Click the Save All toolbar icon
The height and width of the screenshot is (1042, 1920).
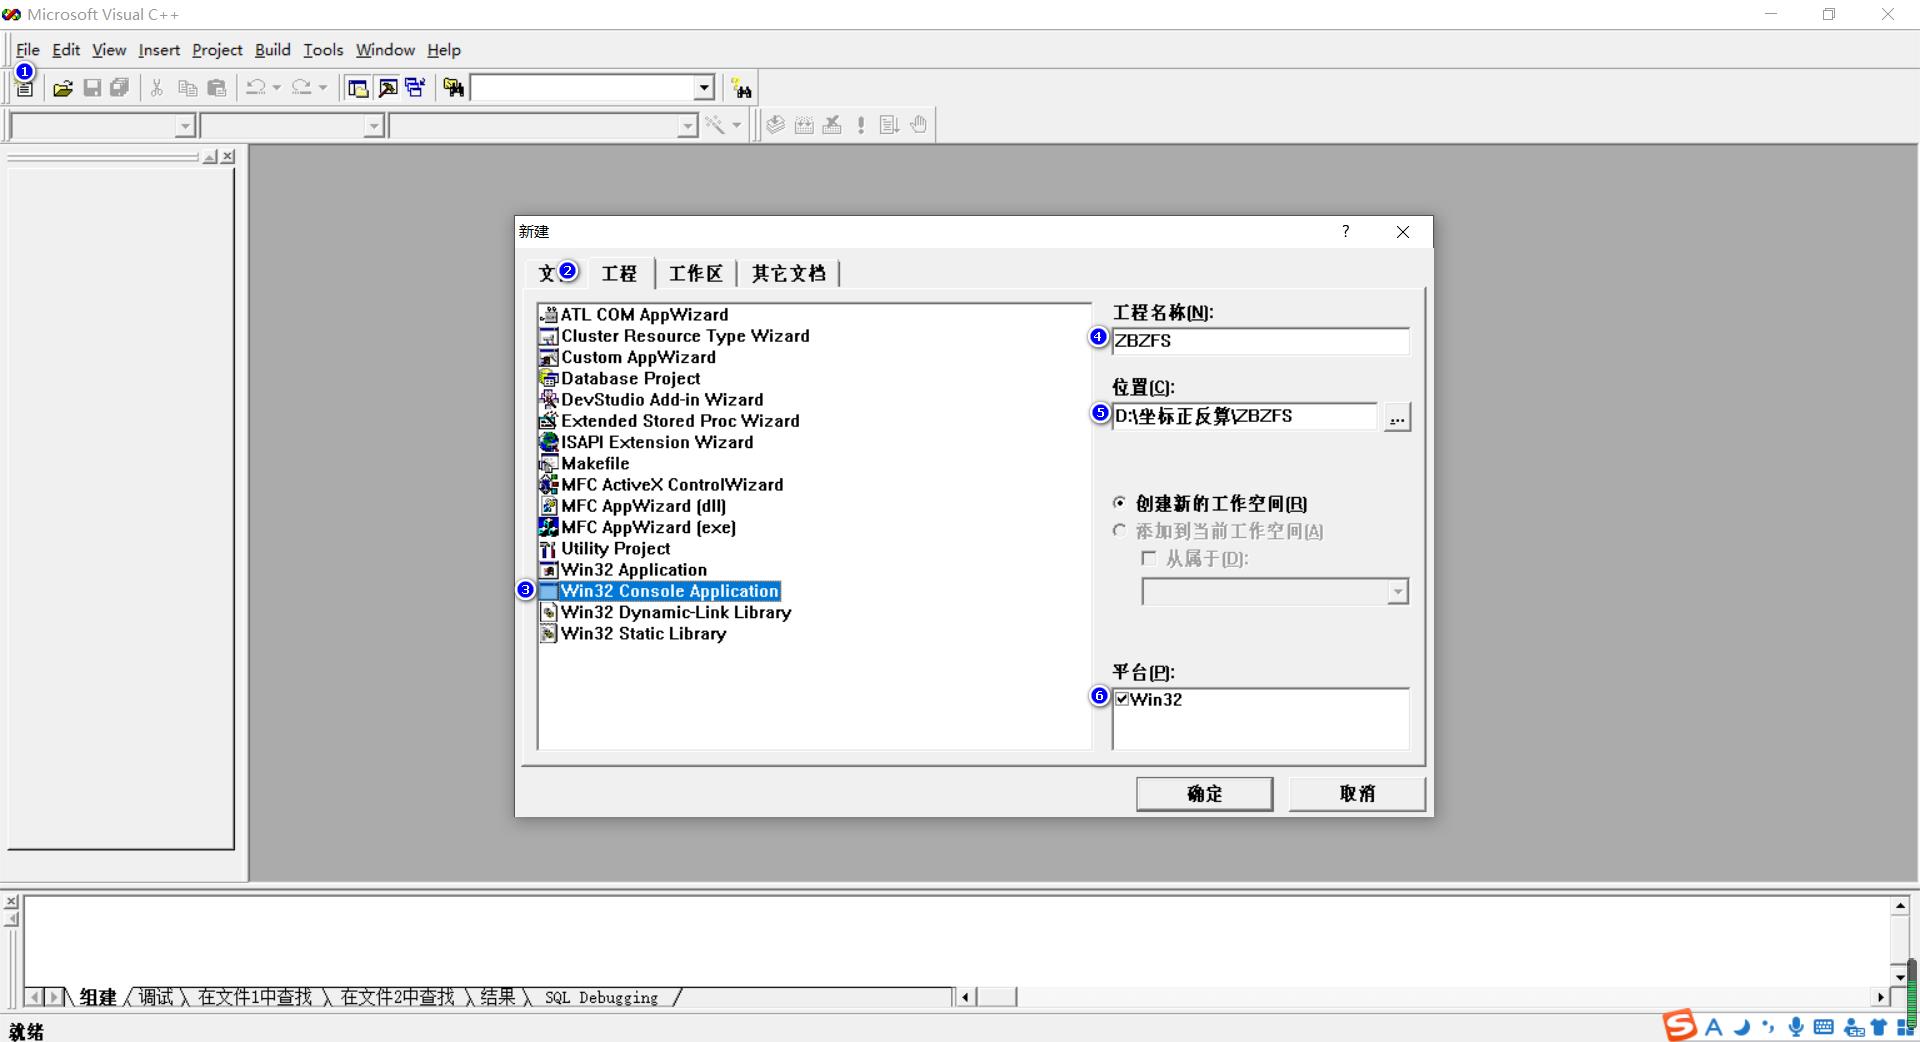point(120,89)
